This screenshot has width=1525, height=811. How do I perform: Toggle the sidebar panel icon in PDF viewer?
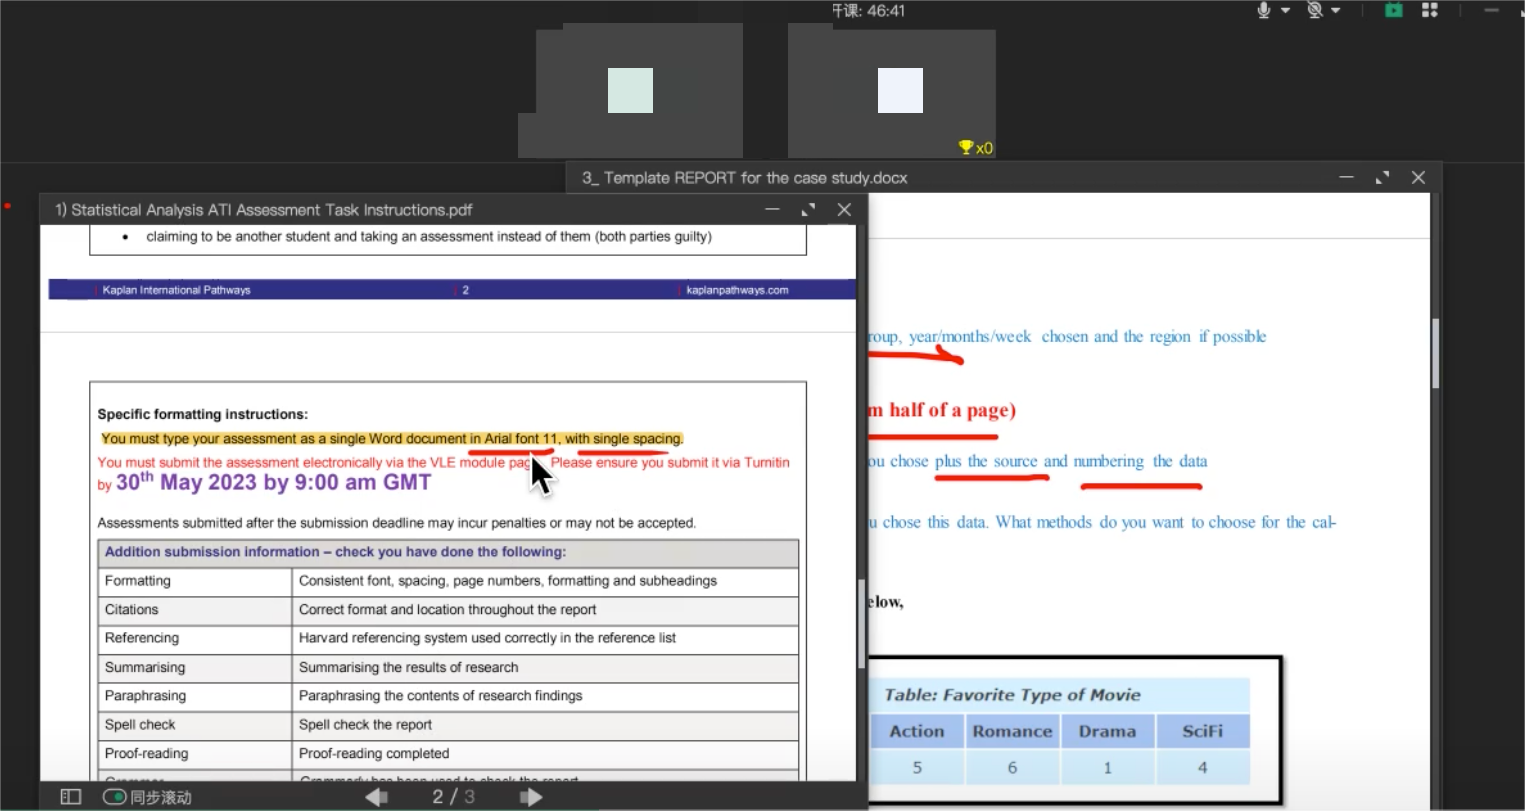click(70, 797)
